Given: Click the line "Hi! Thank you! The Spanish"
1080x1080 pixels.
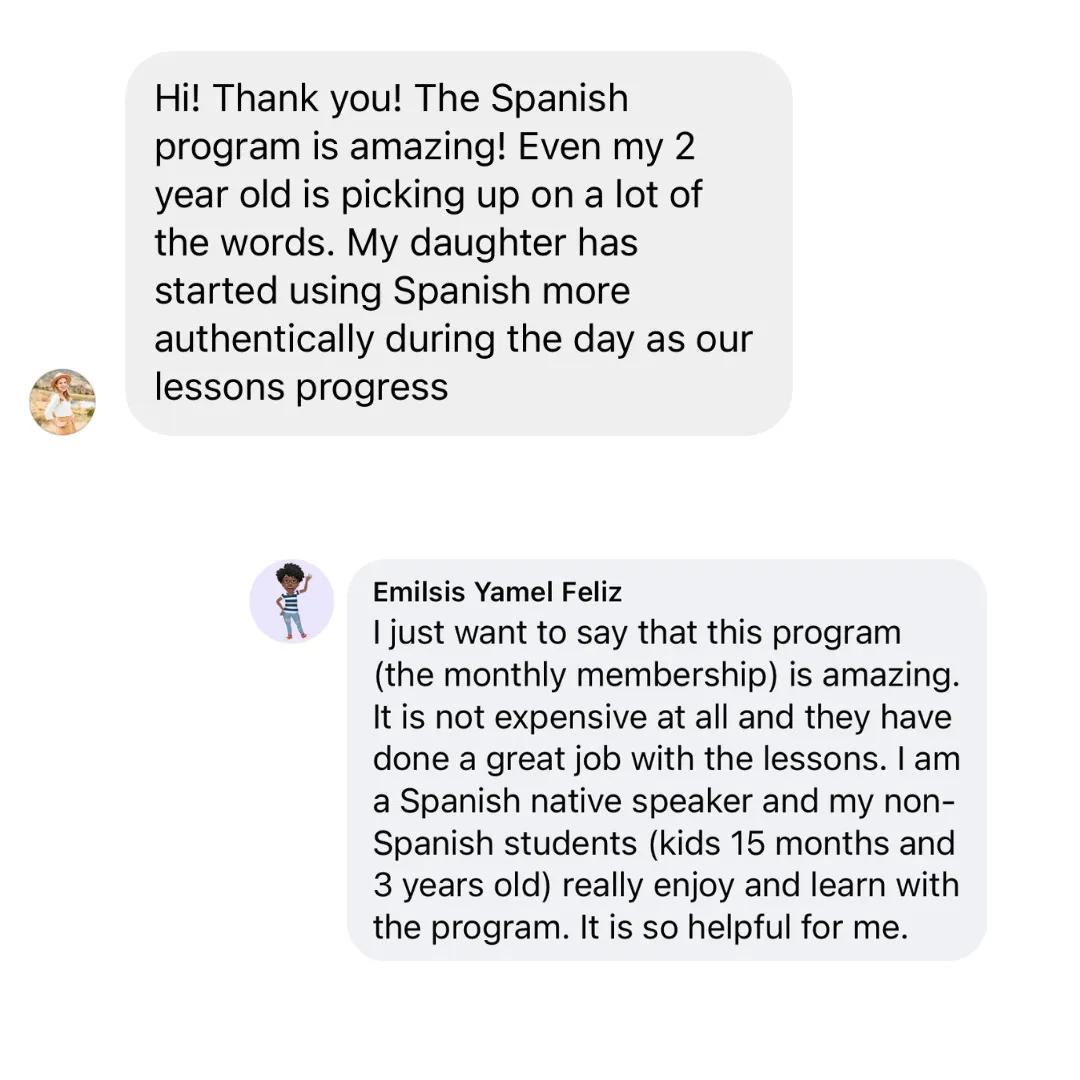Looking at the screenshot, I should coord(391,98).
